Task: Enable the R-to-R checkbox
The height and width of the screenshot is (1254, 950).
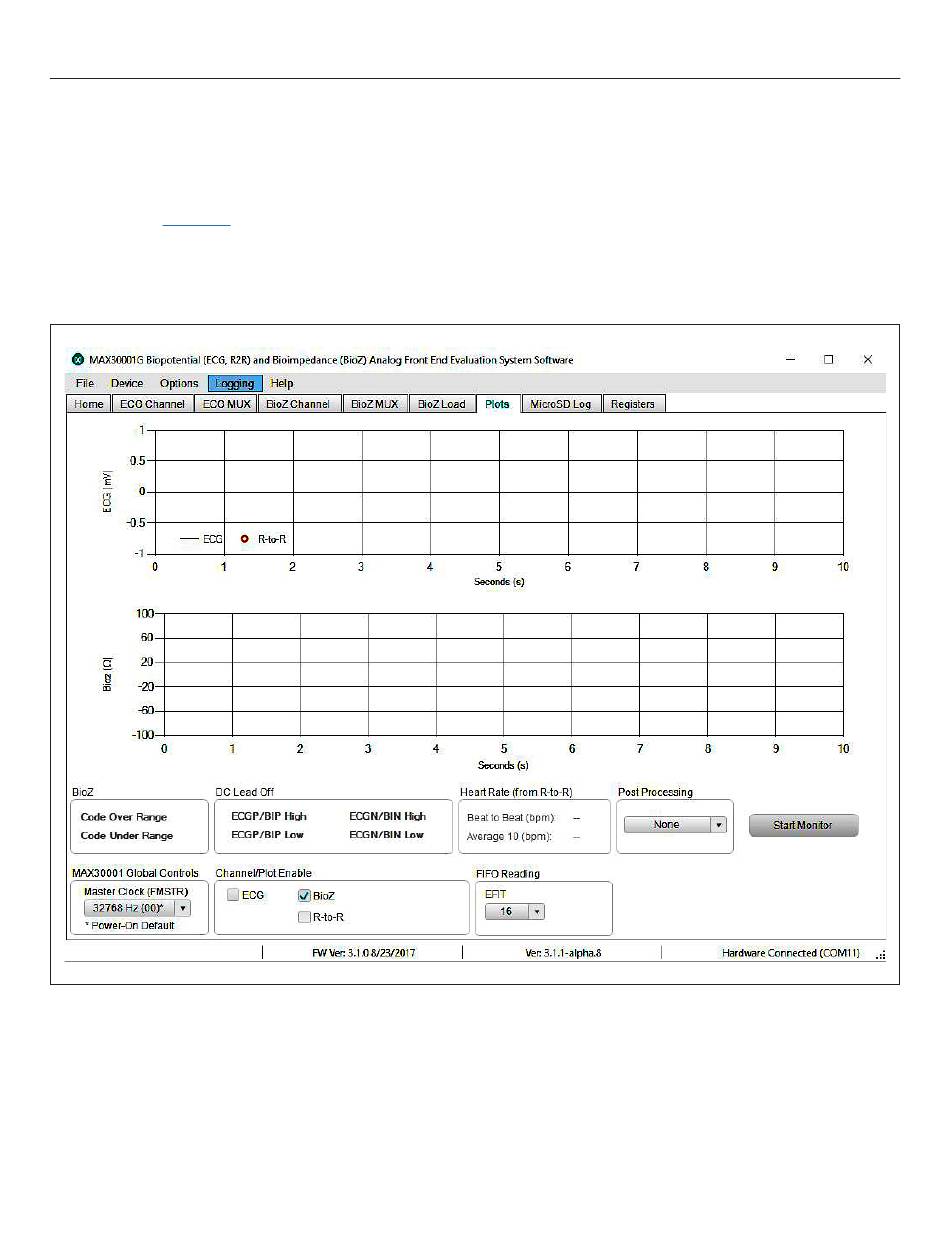Action: (305, 916)
